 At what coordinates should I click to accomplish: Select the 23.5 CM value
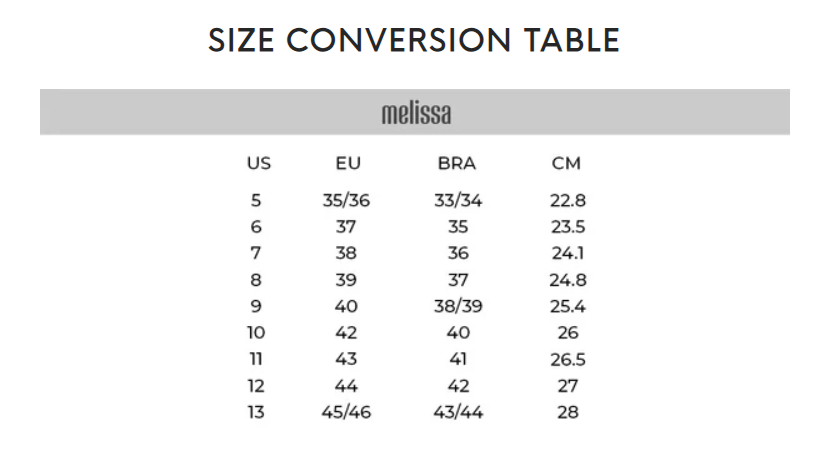[567, 227]
